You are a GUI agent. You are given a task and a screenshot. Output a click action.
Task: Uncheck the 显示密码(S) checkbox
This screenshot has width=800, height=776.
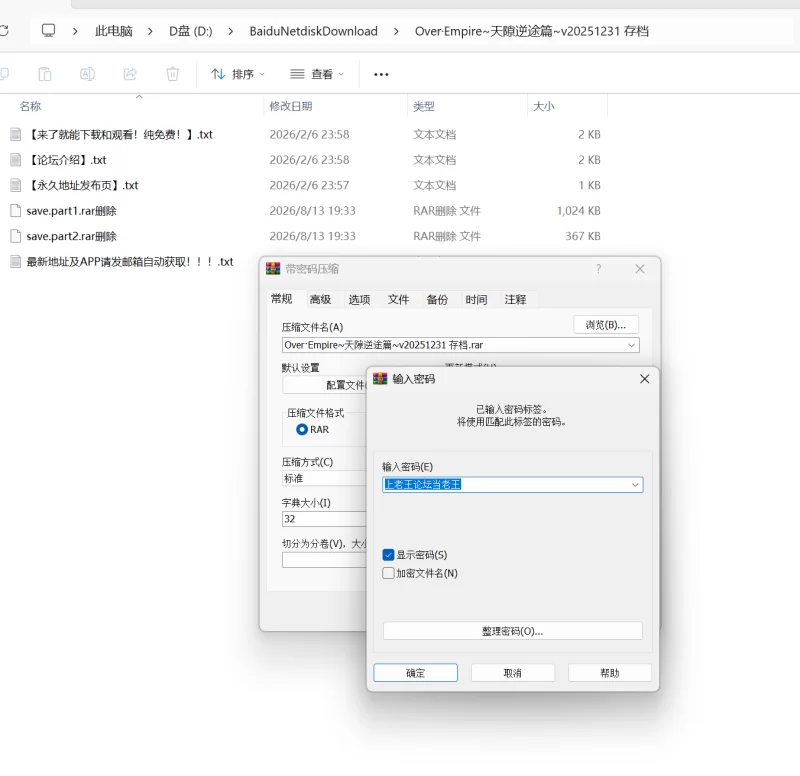coord(388,555)
